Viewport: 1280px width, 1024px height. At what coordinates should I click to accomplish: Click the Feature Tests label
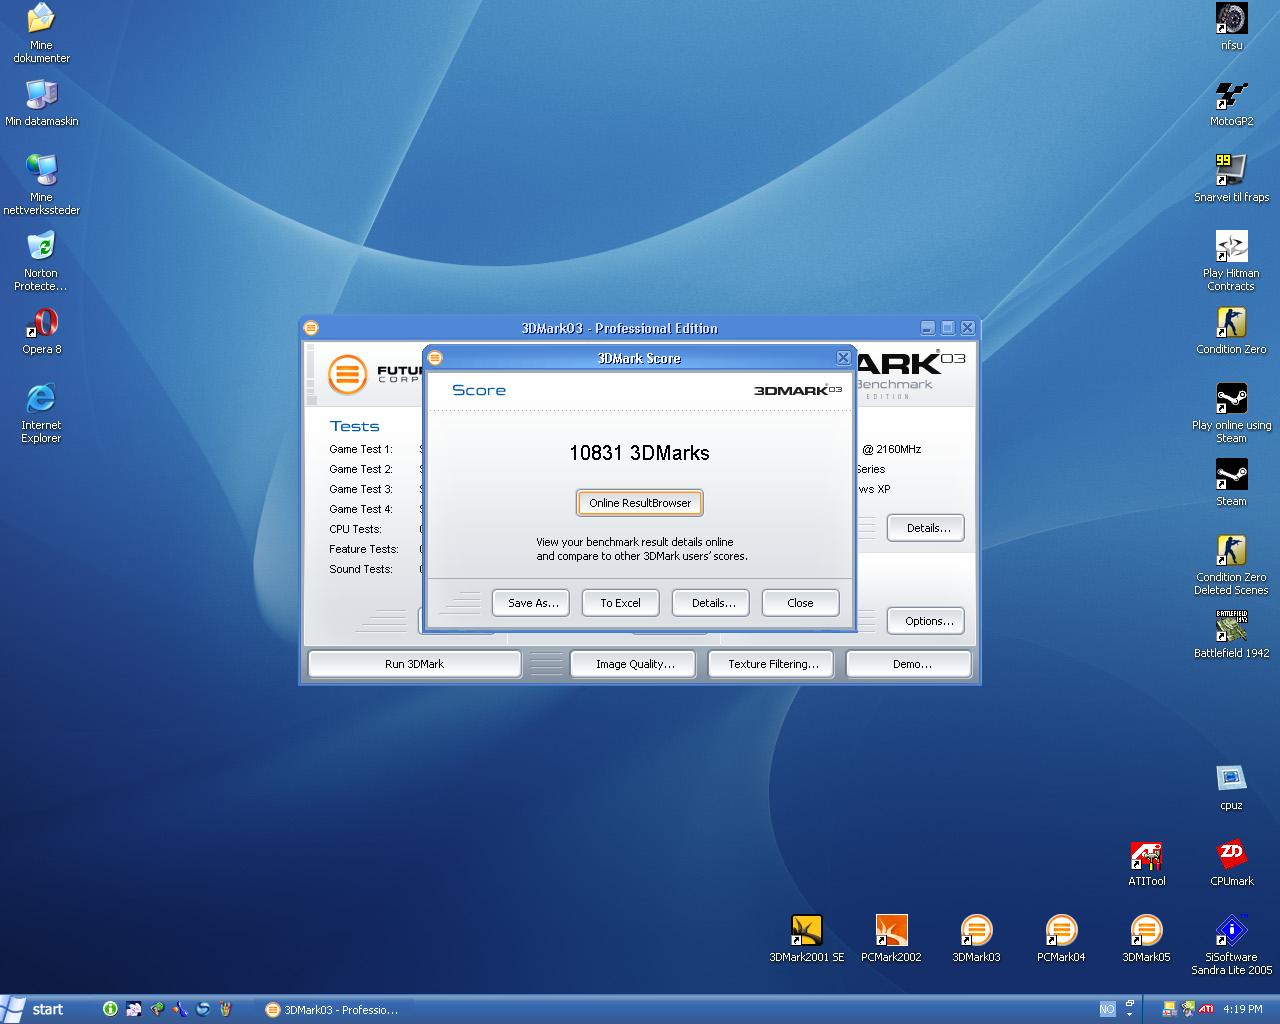pos(364,549)
